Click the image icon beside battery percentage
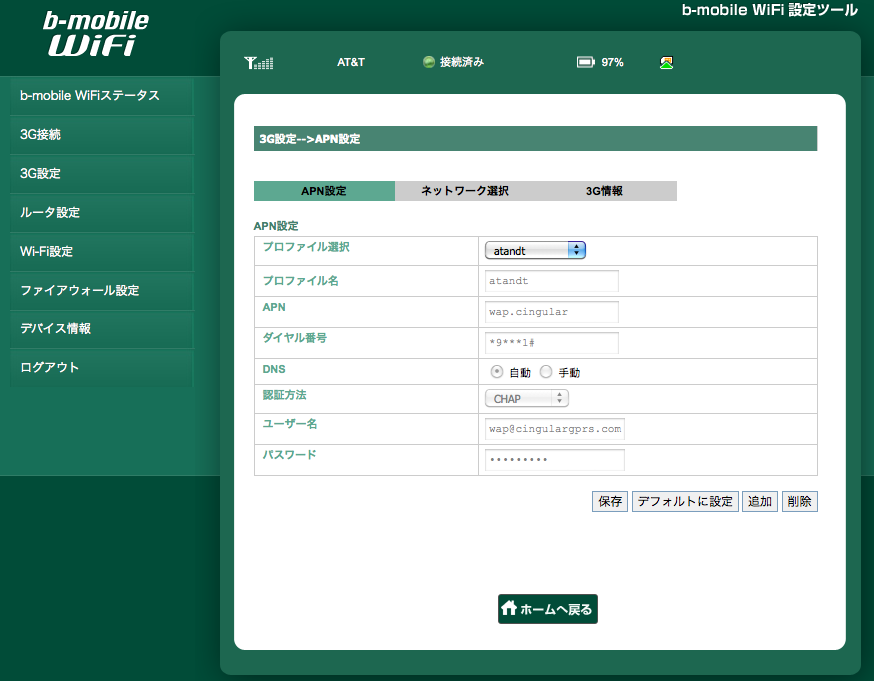This screenshot has width=874, height=681. (666, 62)
